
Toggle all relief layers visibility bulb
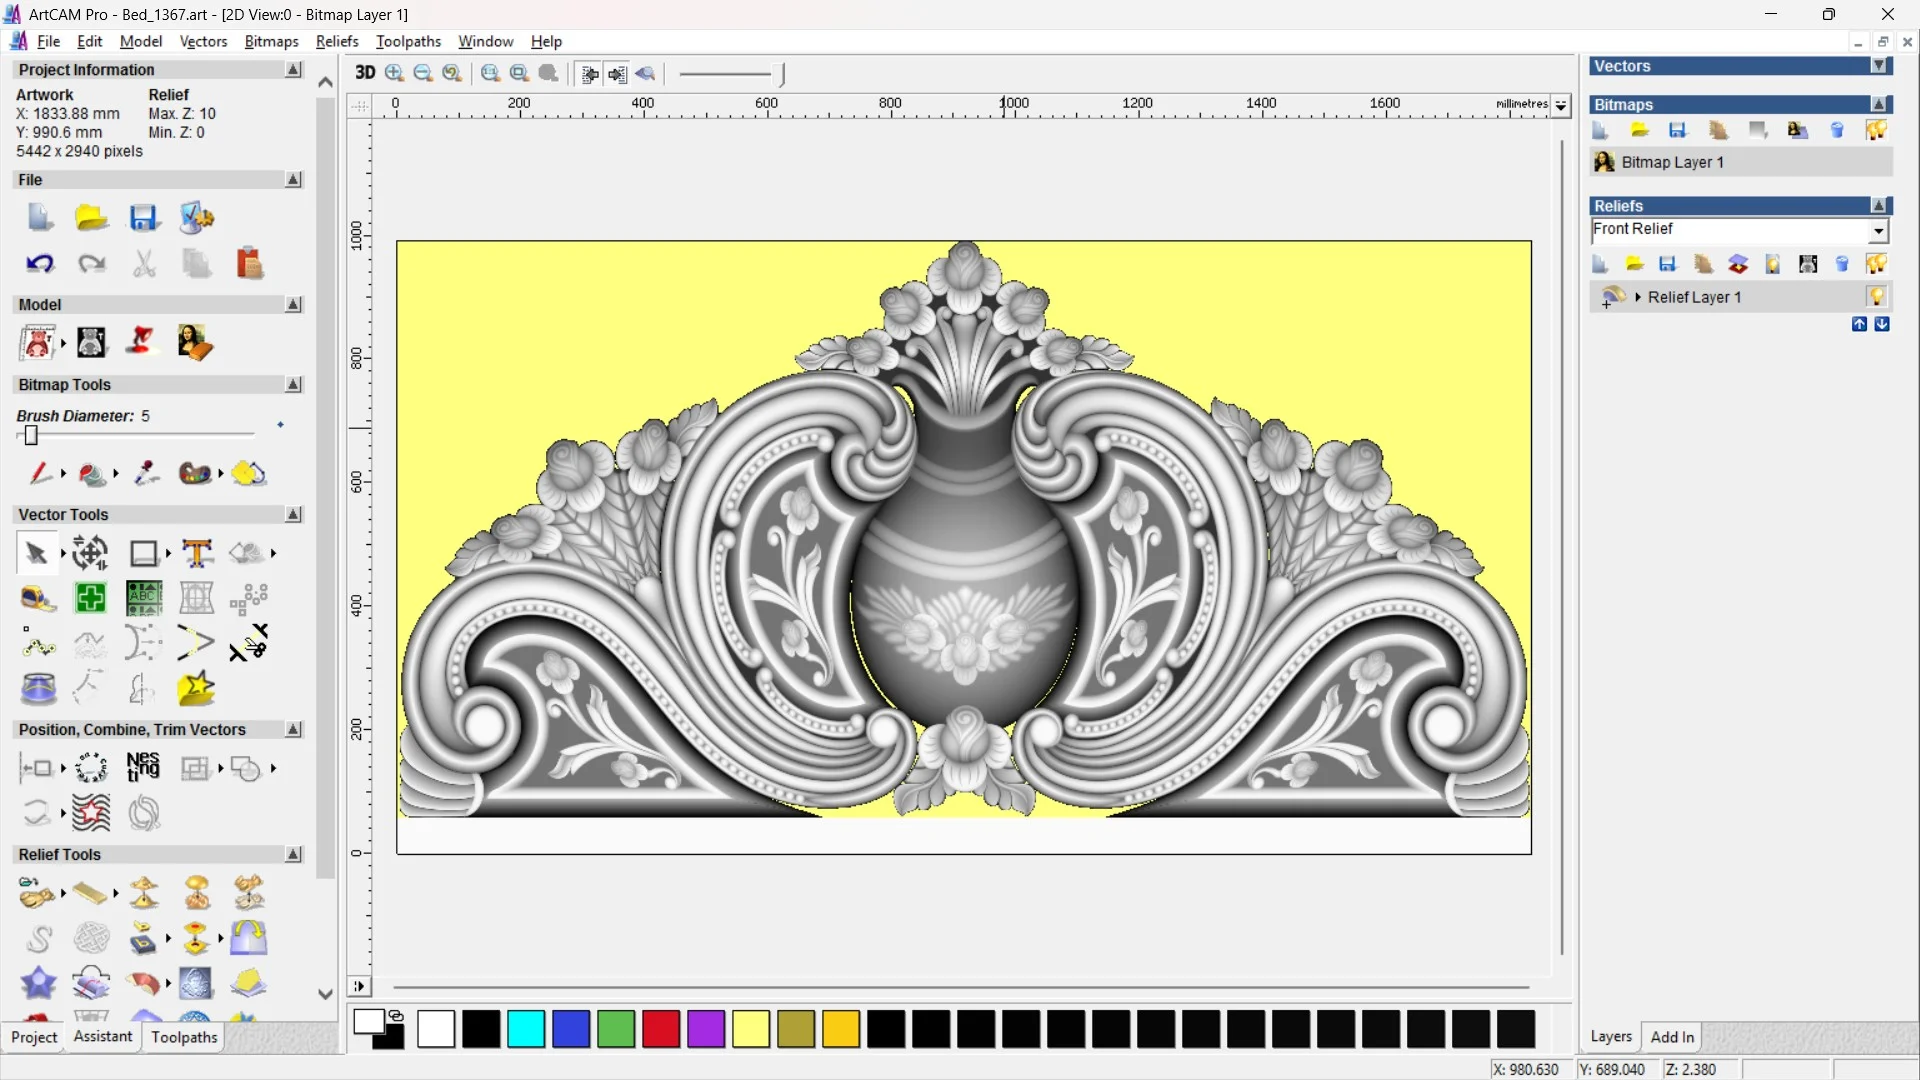pyautogui.click(x=1876, y=264)
